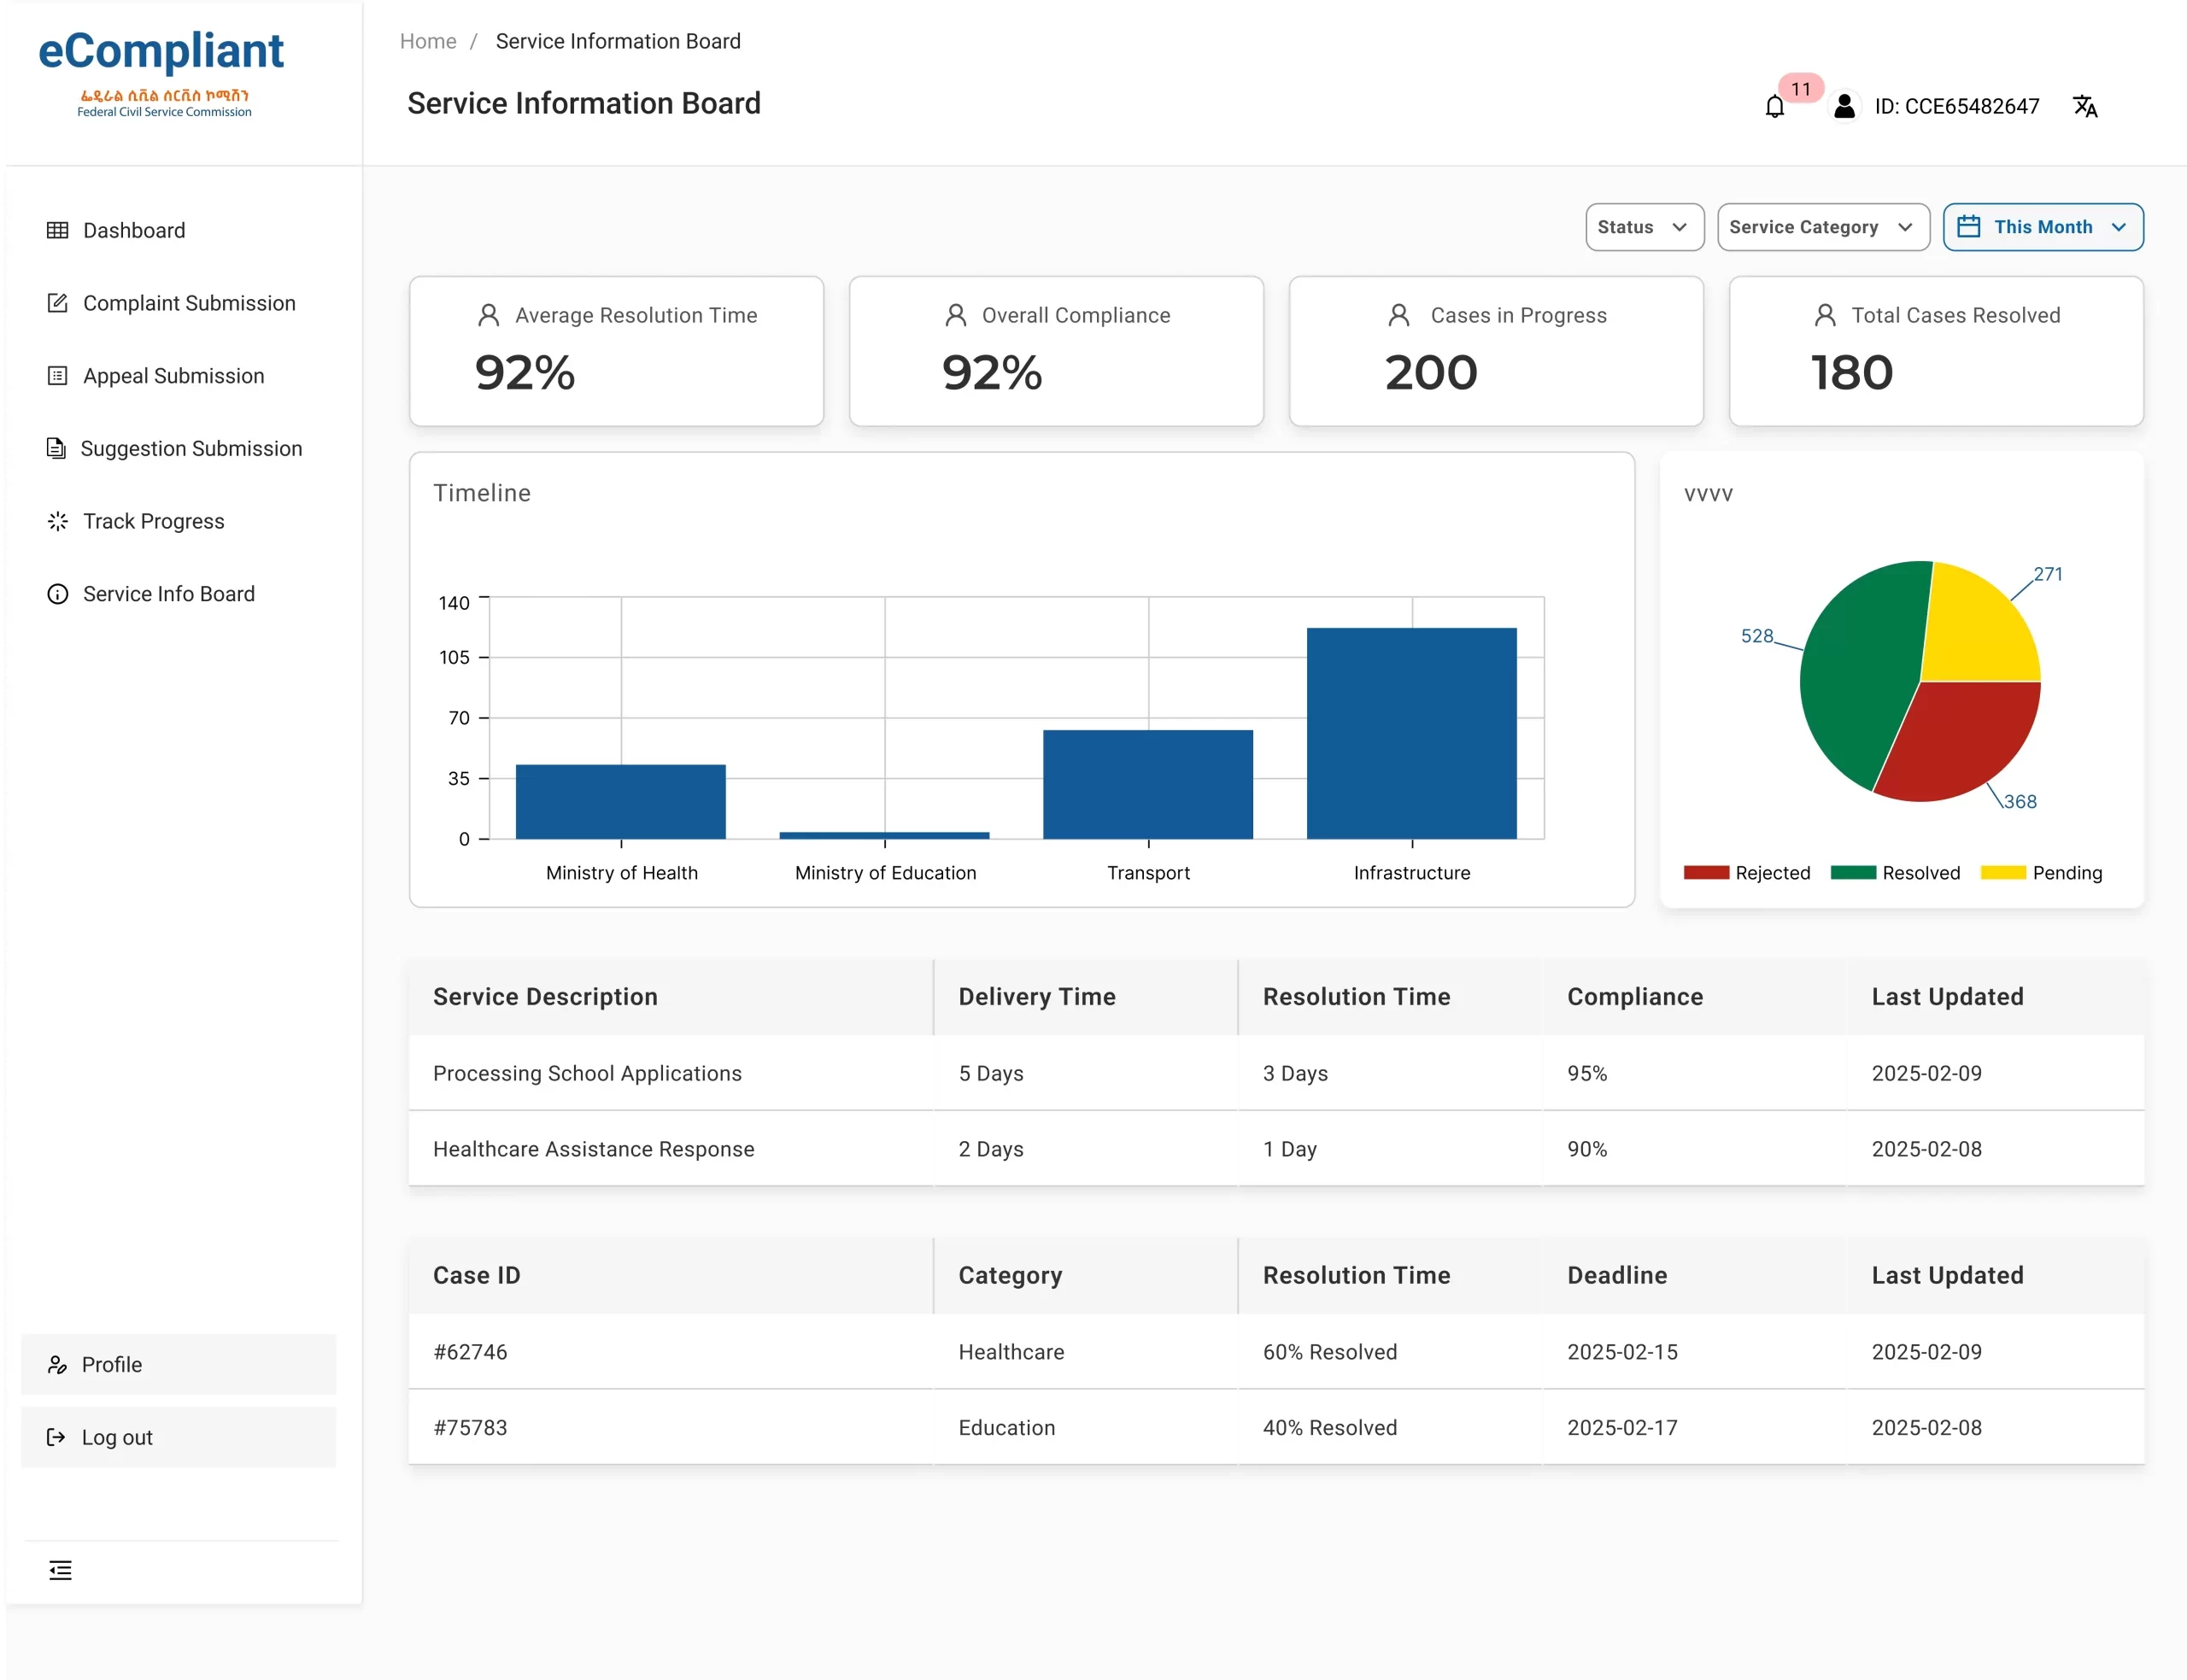
Task: Click the Track Progress spinner icon
Action: pos(57,521)
